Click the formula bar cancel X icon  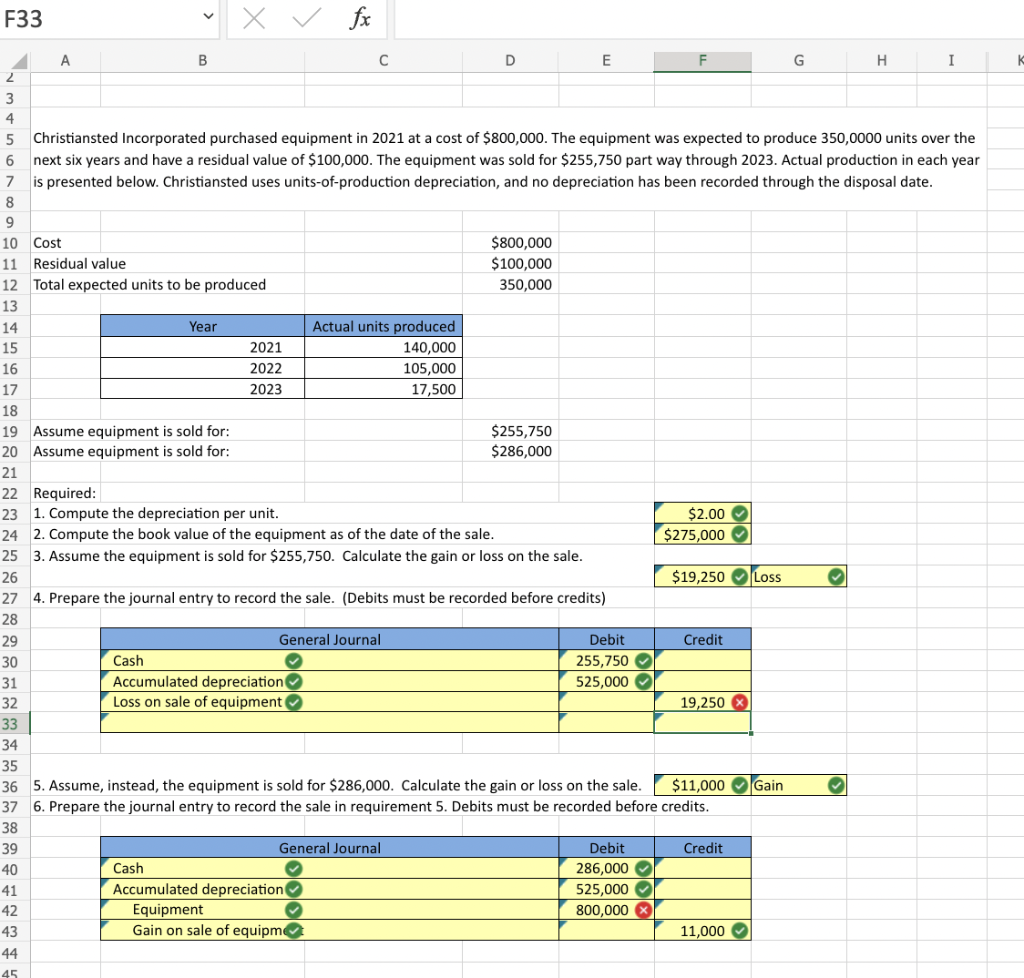coord(254,18)
